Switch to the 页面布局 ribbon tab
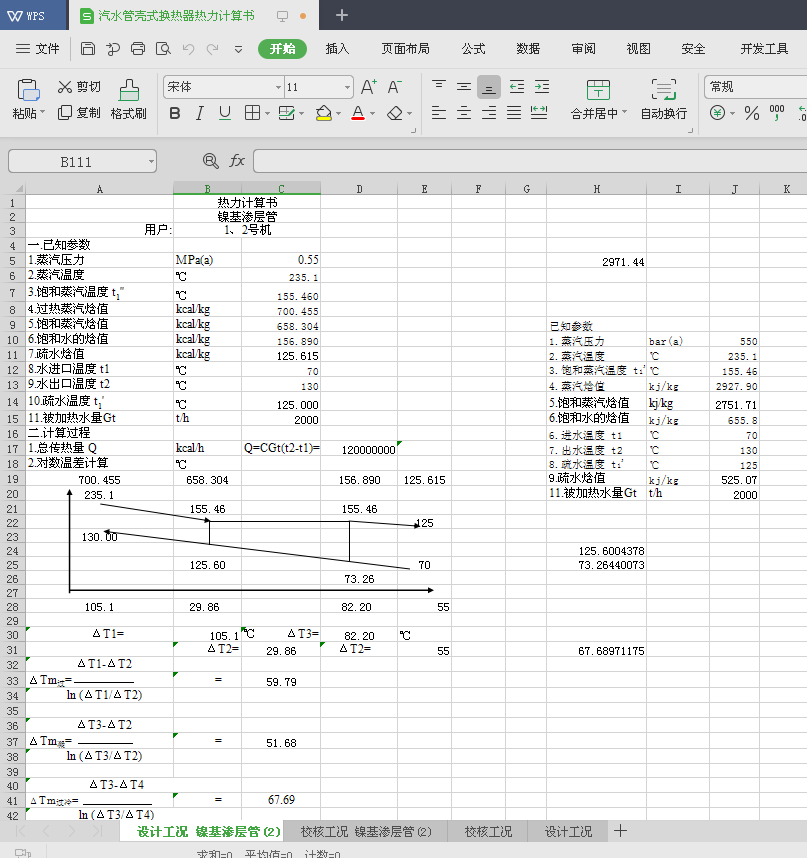Screen dimensions: 807x858 [405, 49]
